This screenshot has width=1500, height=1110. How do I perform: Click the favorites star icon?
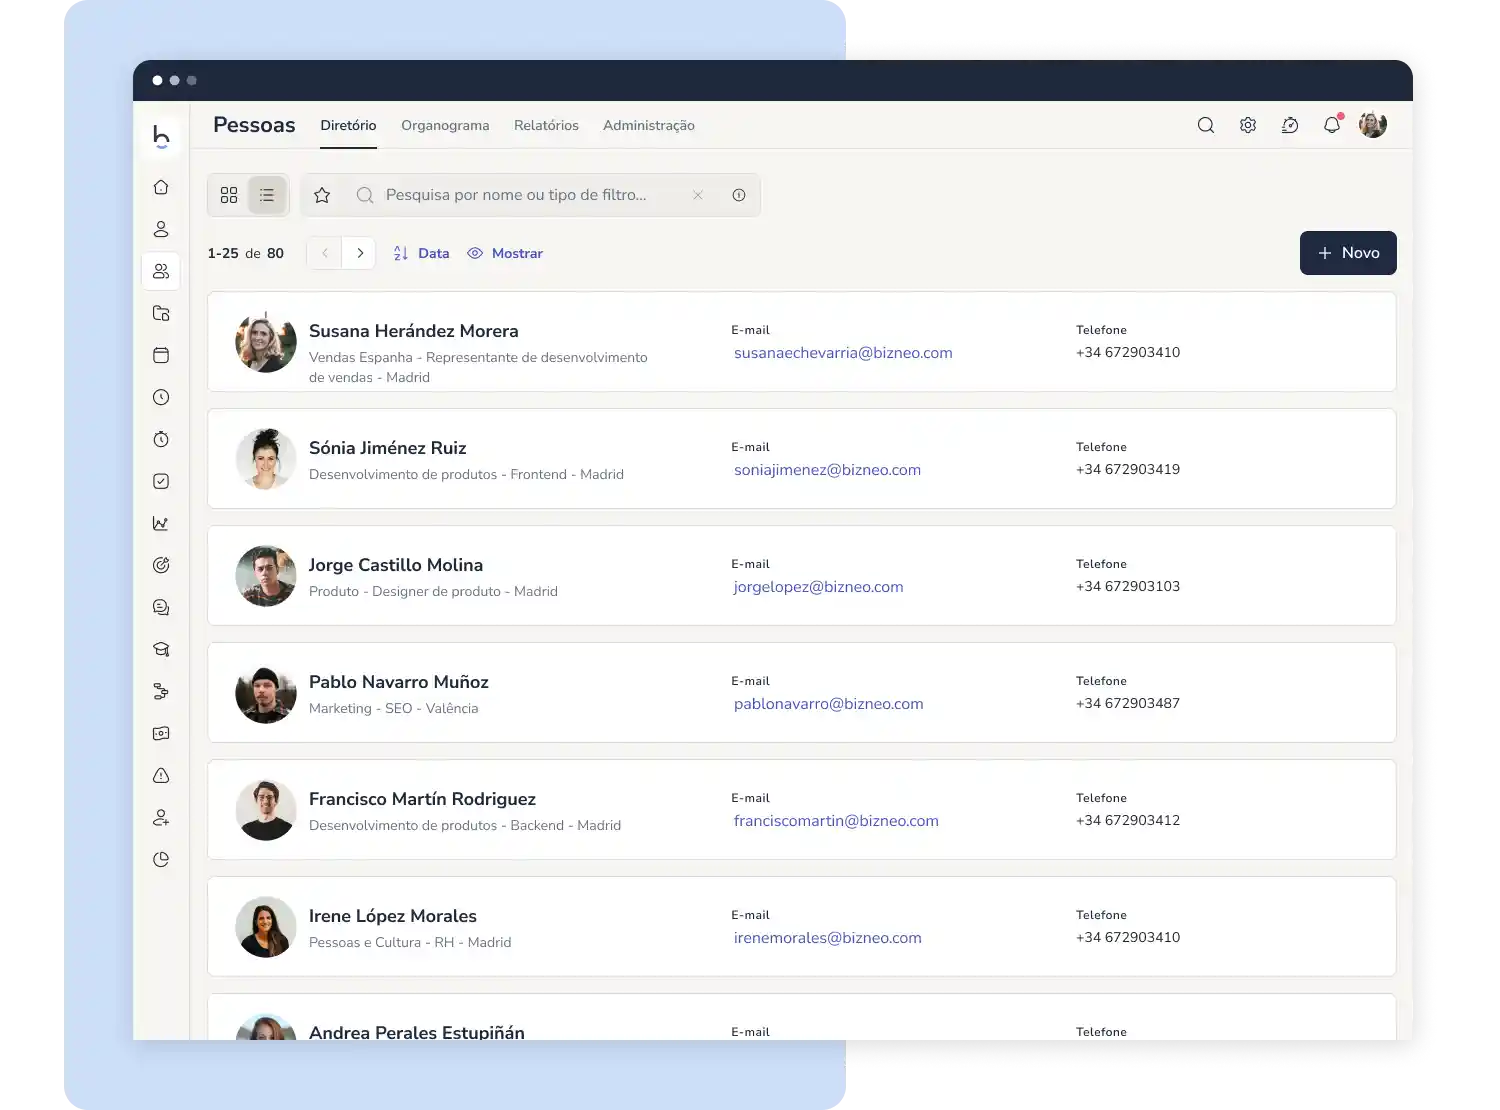pos(322,195)
